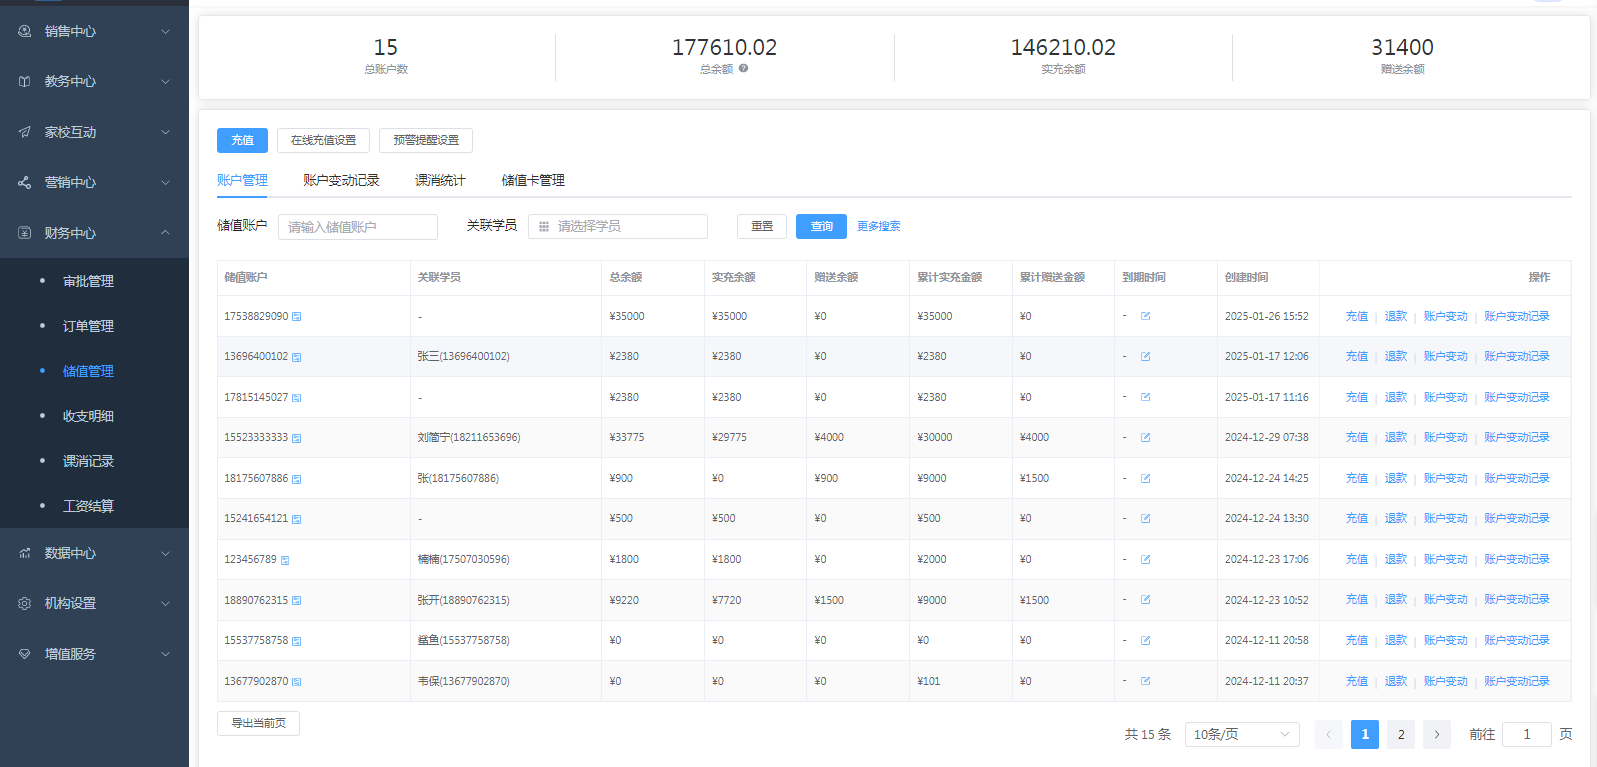1597x767 pixels.
Task: Switch to the 课消统计 tab
Action: (x=440, y=180)
